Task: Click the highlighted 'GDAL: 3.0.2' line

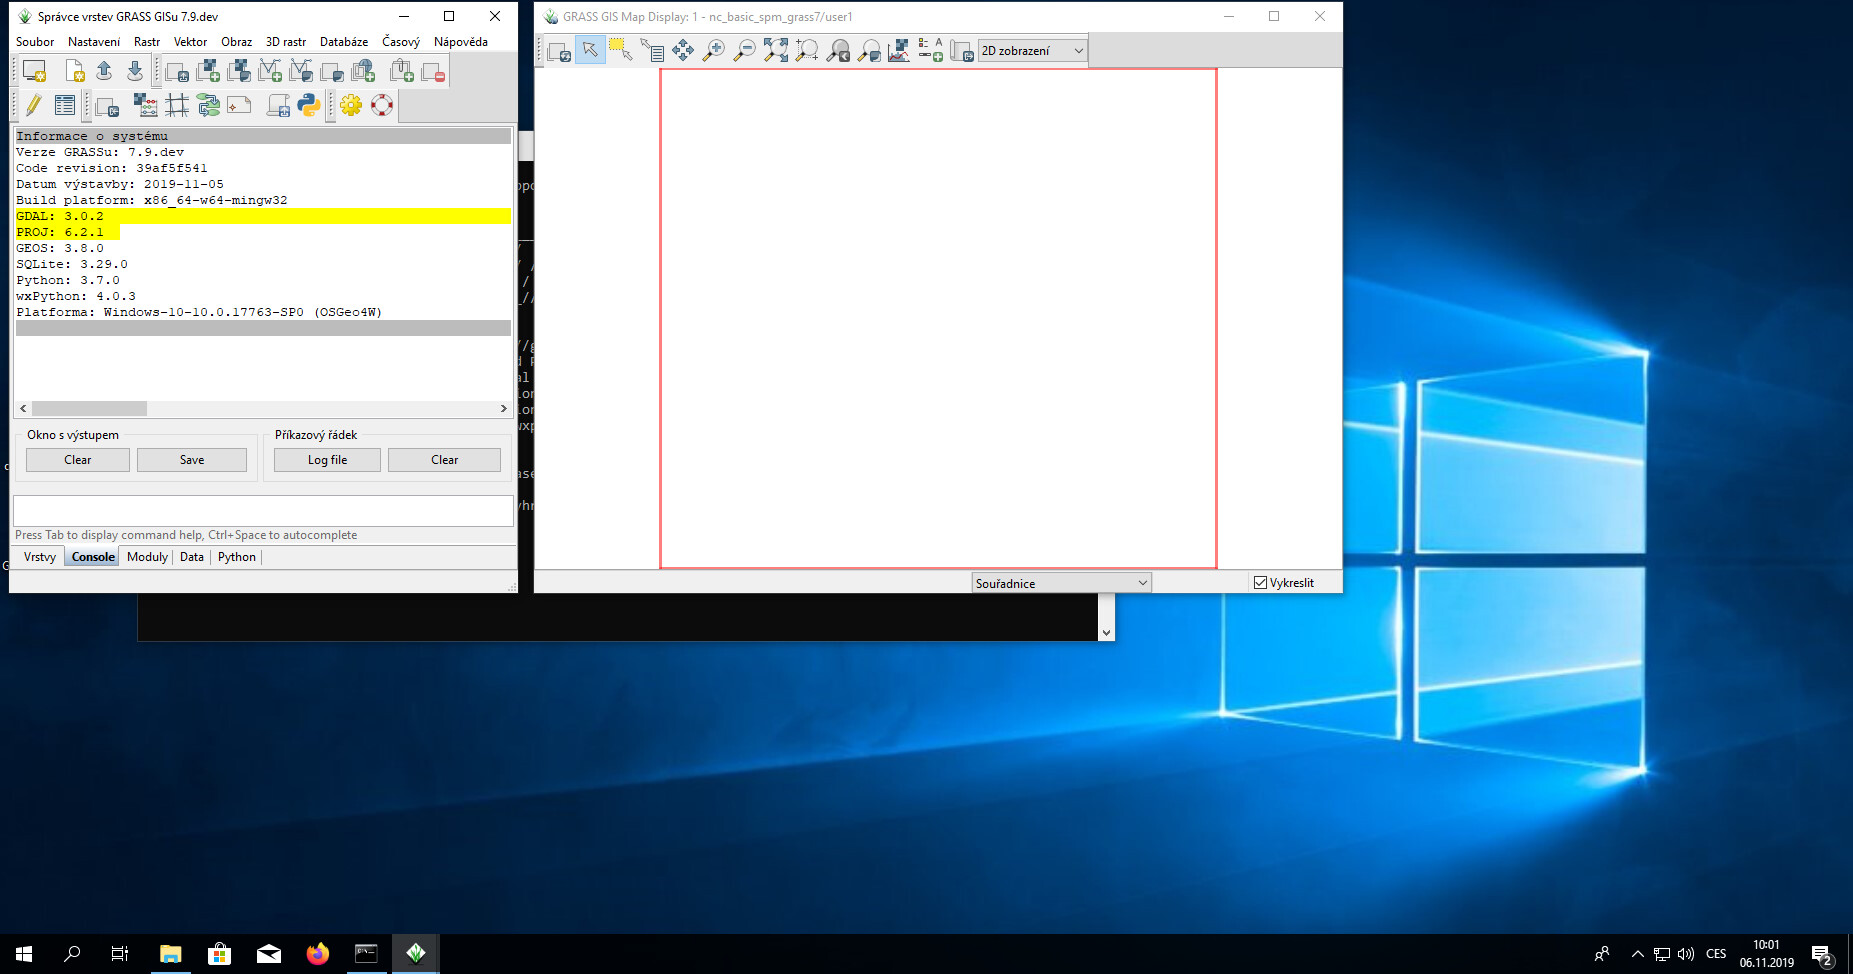Action: (263, 216)
